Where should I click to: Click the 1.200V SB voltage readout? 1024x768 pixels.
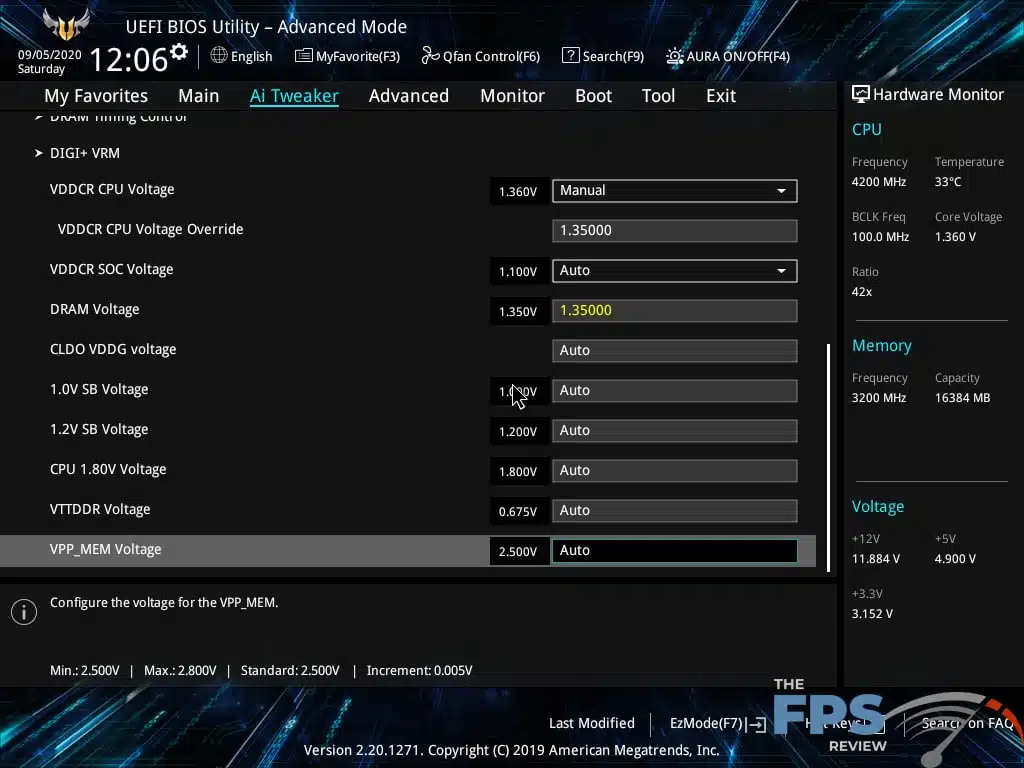(x=518, y=432)
